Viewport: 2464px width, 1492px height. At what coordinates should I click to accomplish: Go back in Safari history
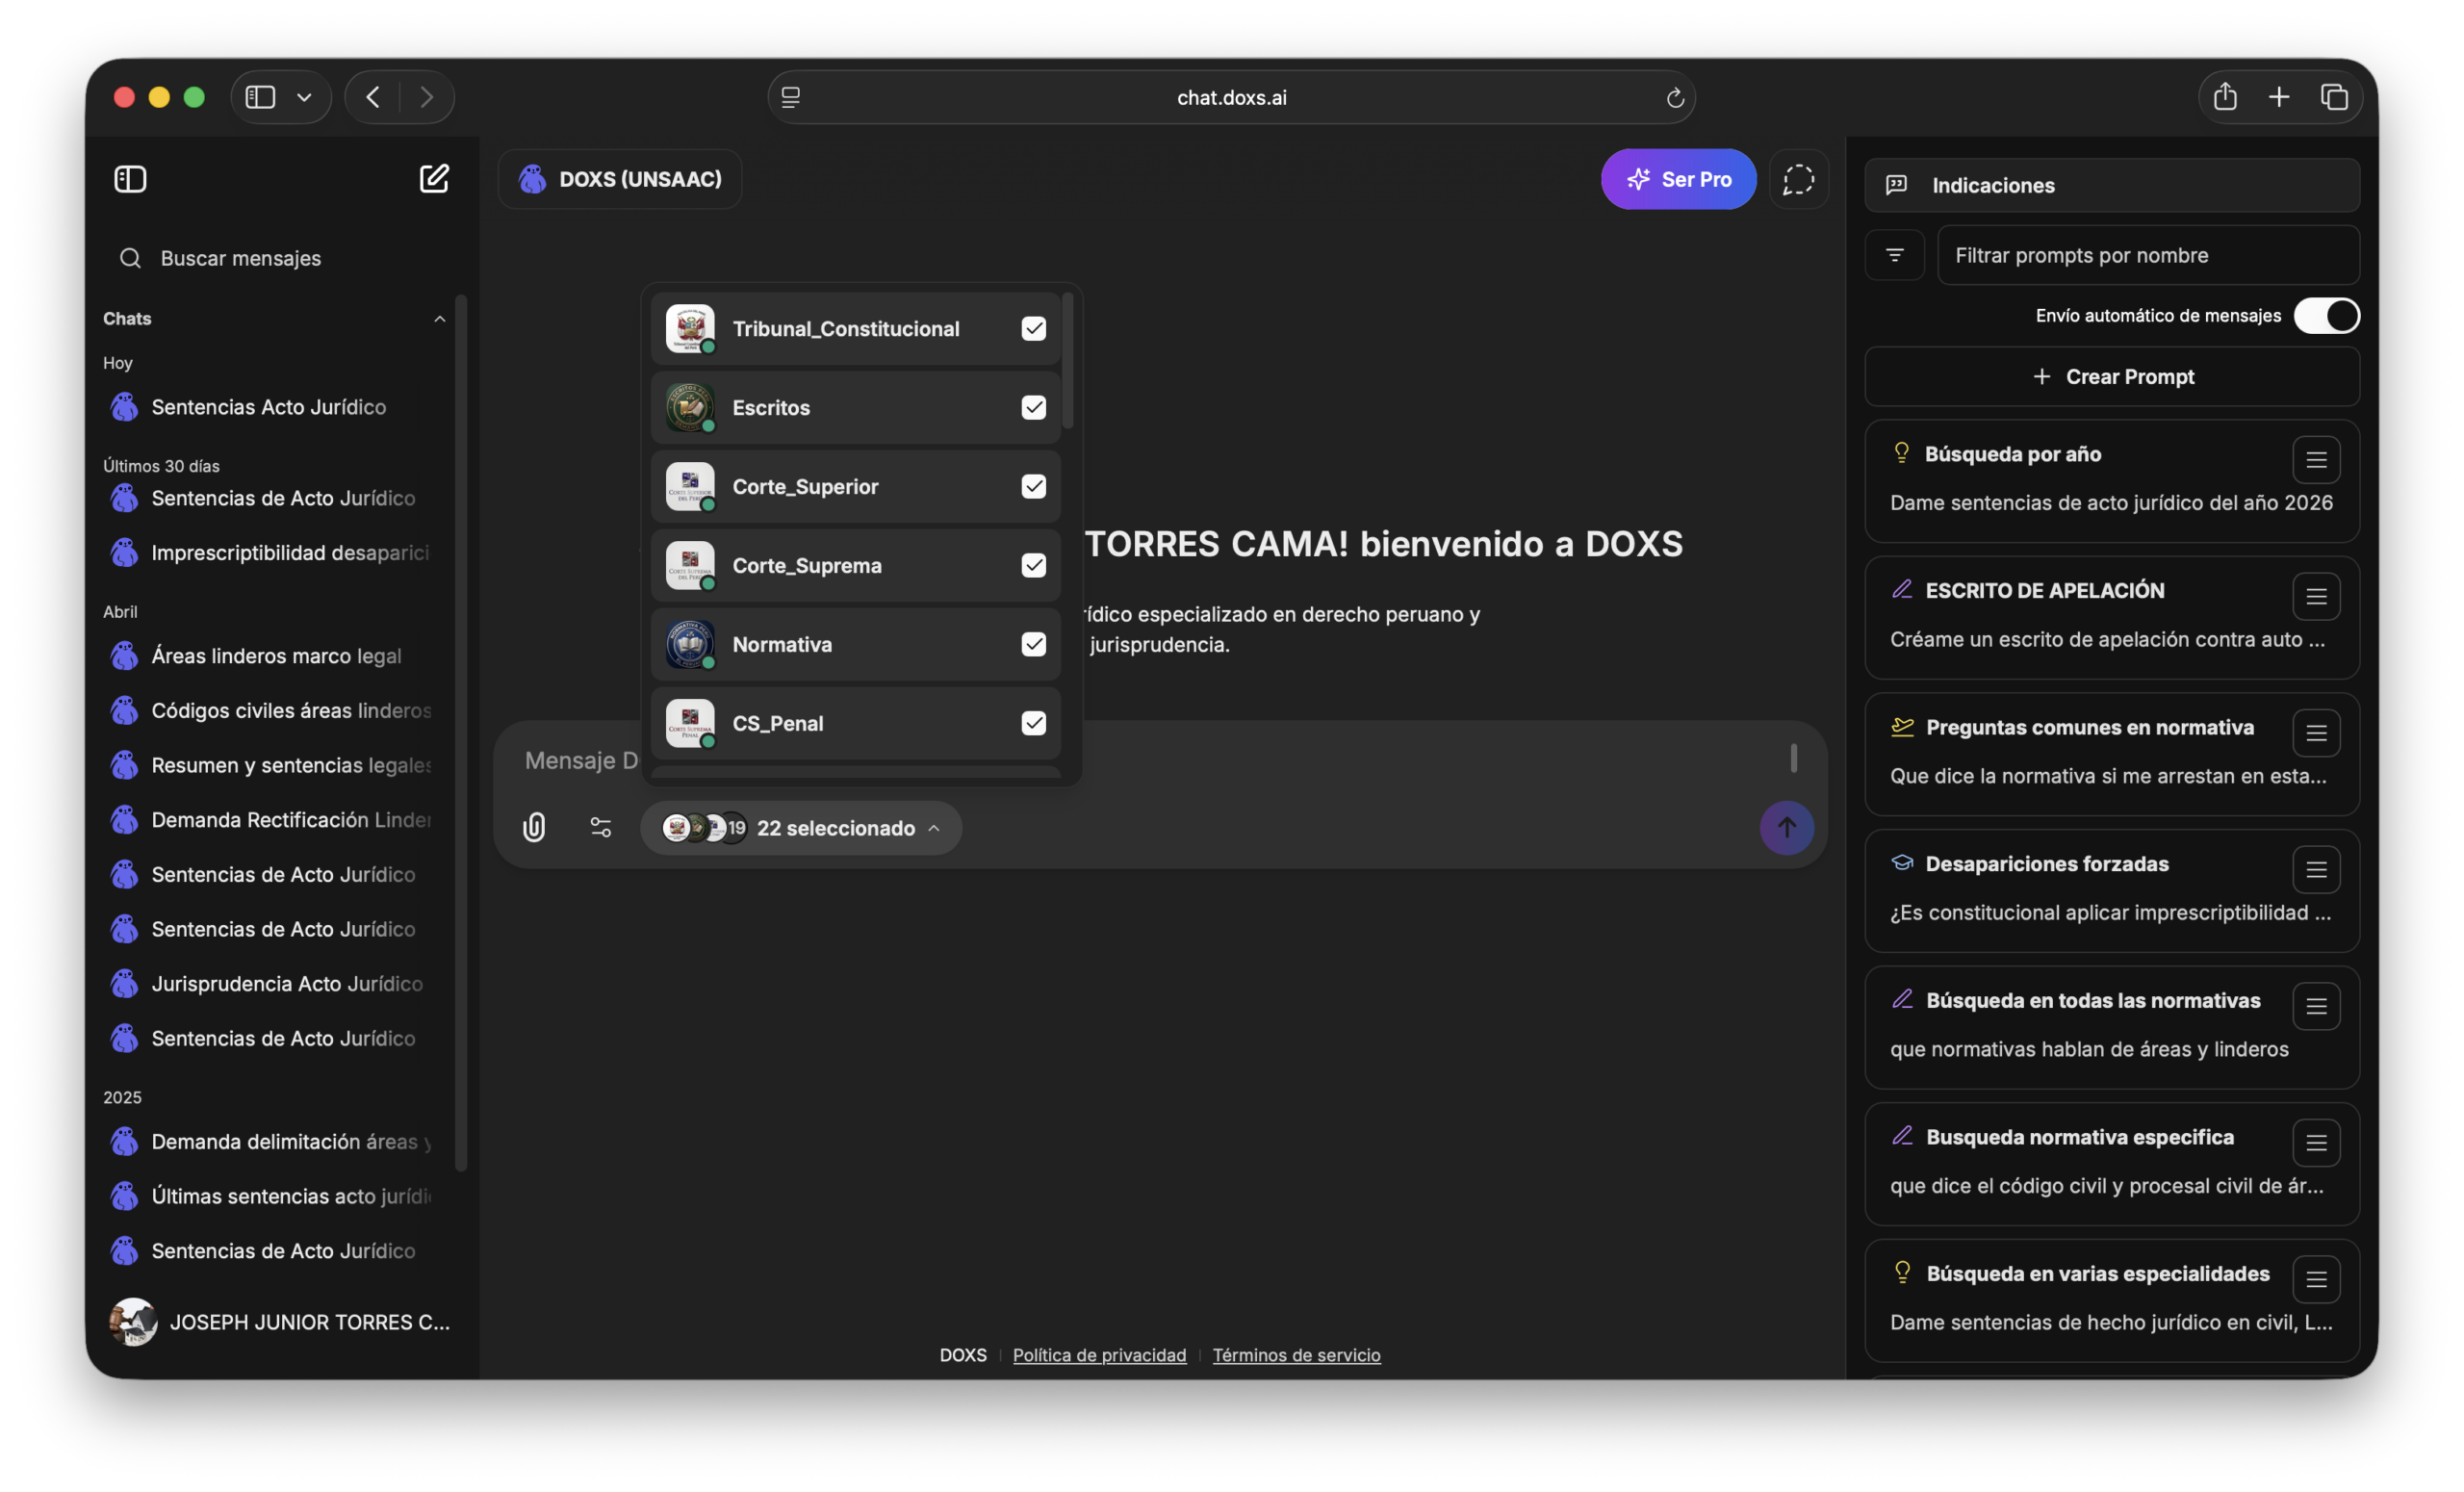(373, 97)
